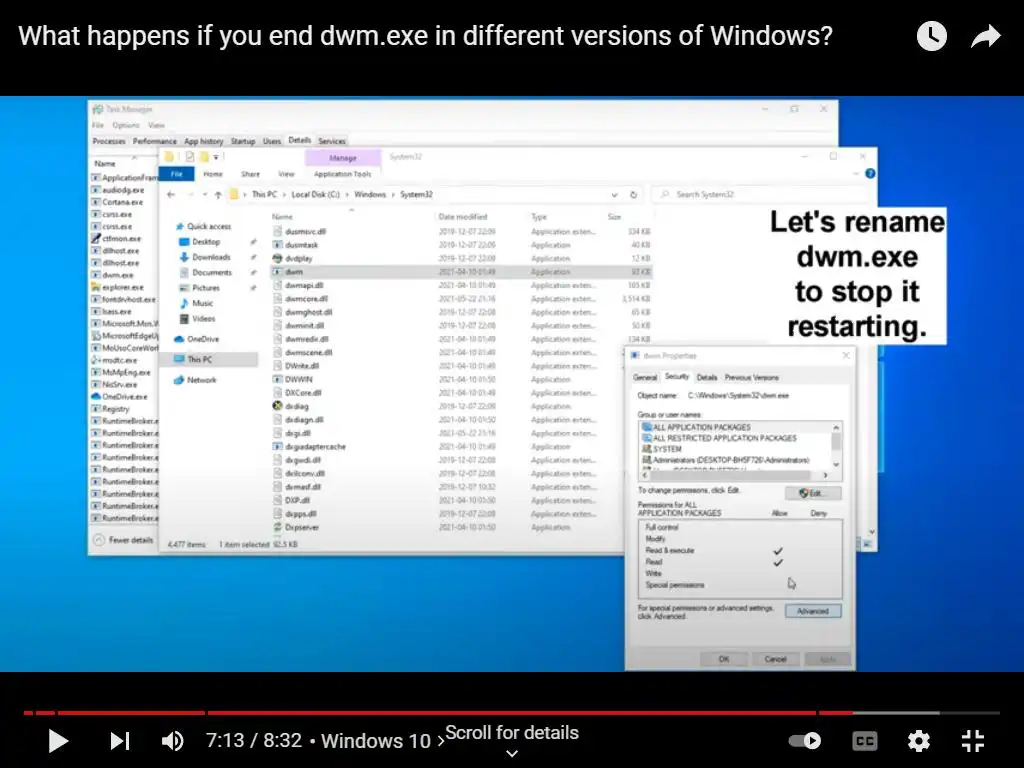The width and height of the screenshot is (1024, 768).
Task: Click the Advanced button in Properties
Action: pyautogui.click(x=812, y=611)
